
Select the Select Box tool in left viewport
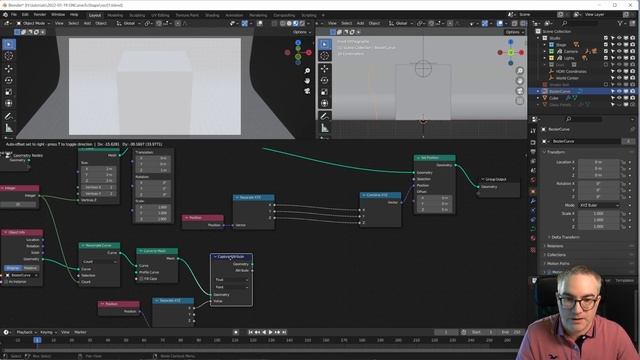[9, 44]
